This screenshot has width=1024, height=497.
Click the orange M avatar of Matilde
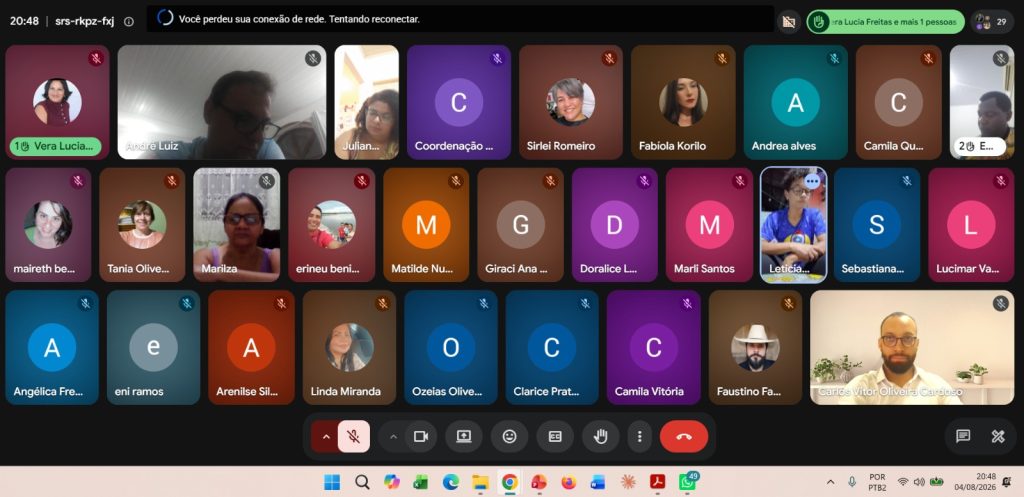click(426, 225)
